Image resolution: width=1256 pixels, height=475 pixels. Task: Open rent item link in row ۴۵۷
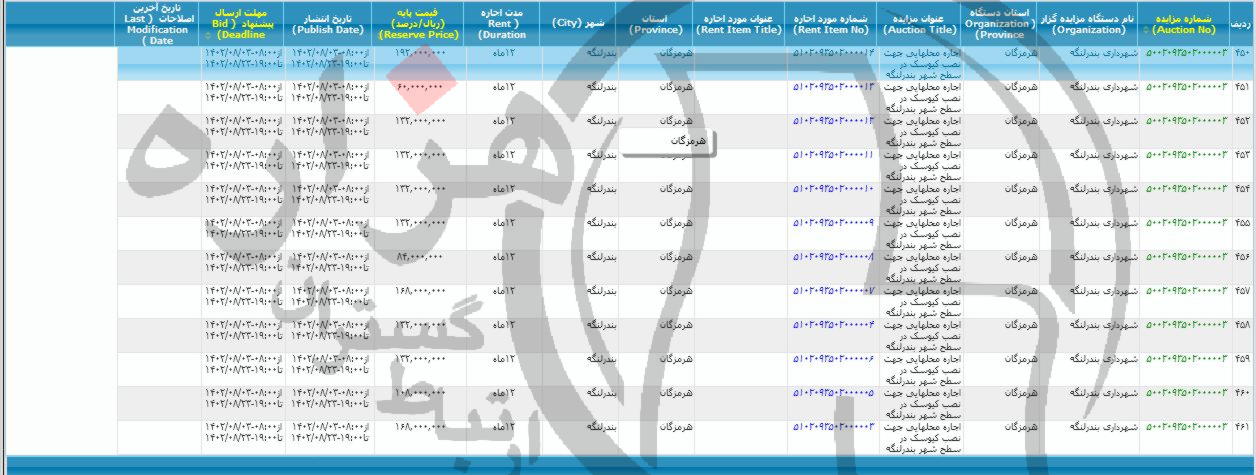point(834,292)
